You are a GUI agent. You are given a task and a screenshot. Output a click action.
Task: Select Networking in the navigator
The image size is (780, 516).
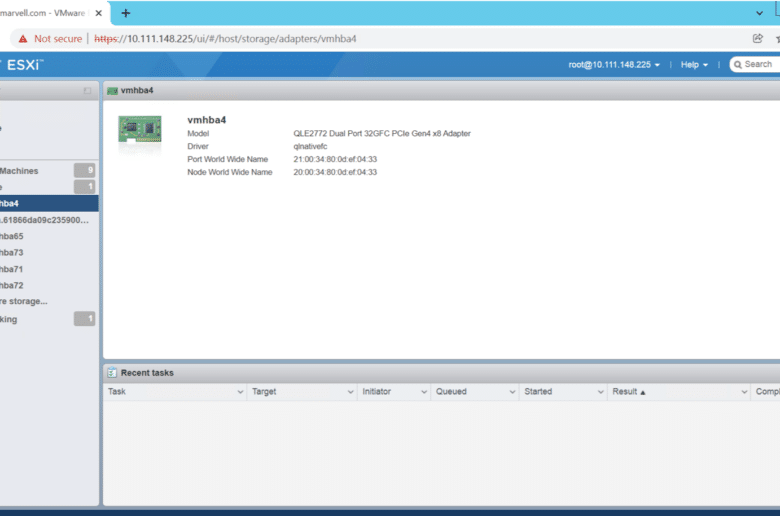[8, 319]
